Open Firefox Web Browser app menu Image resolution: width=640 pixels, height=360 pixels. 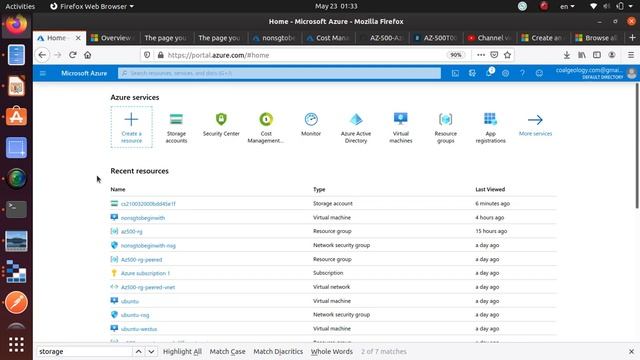92,6
